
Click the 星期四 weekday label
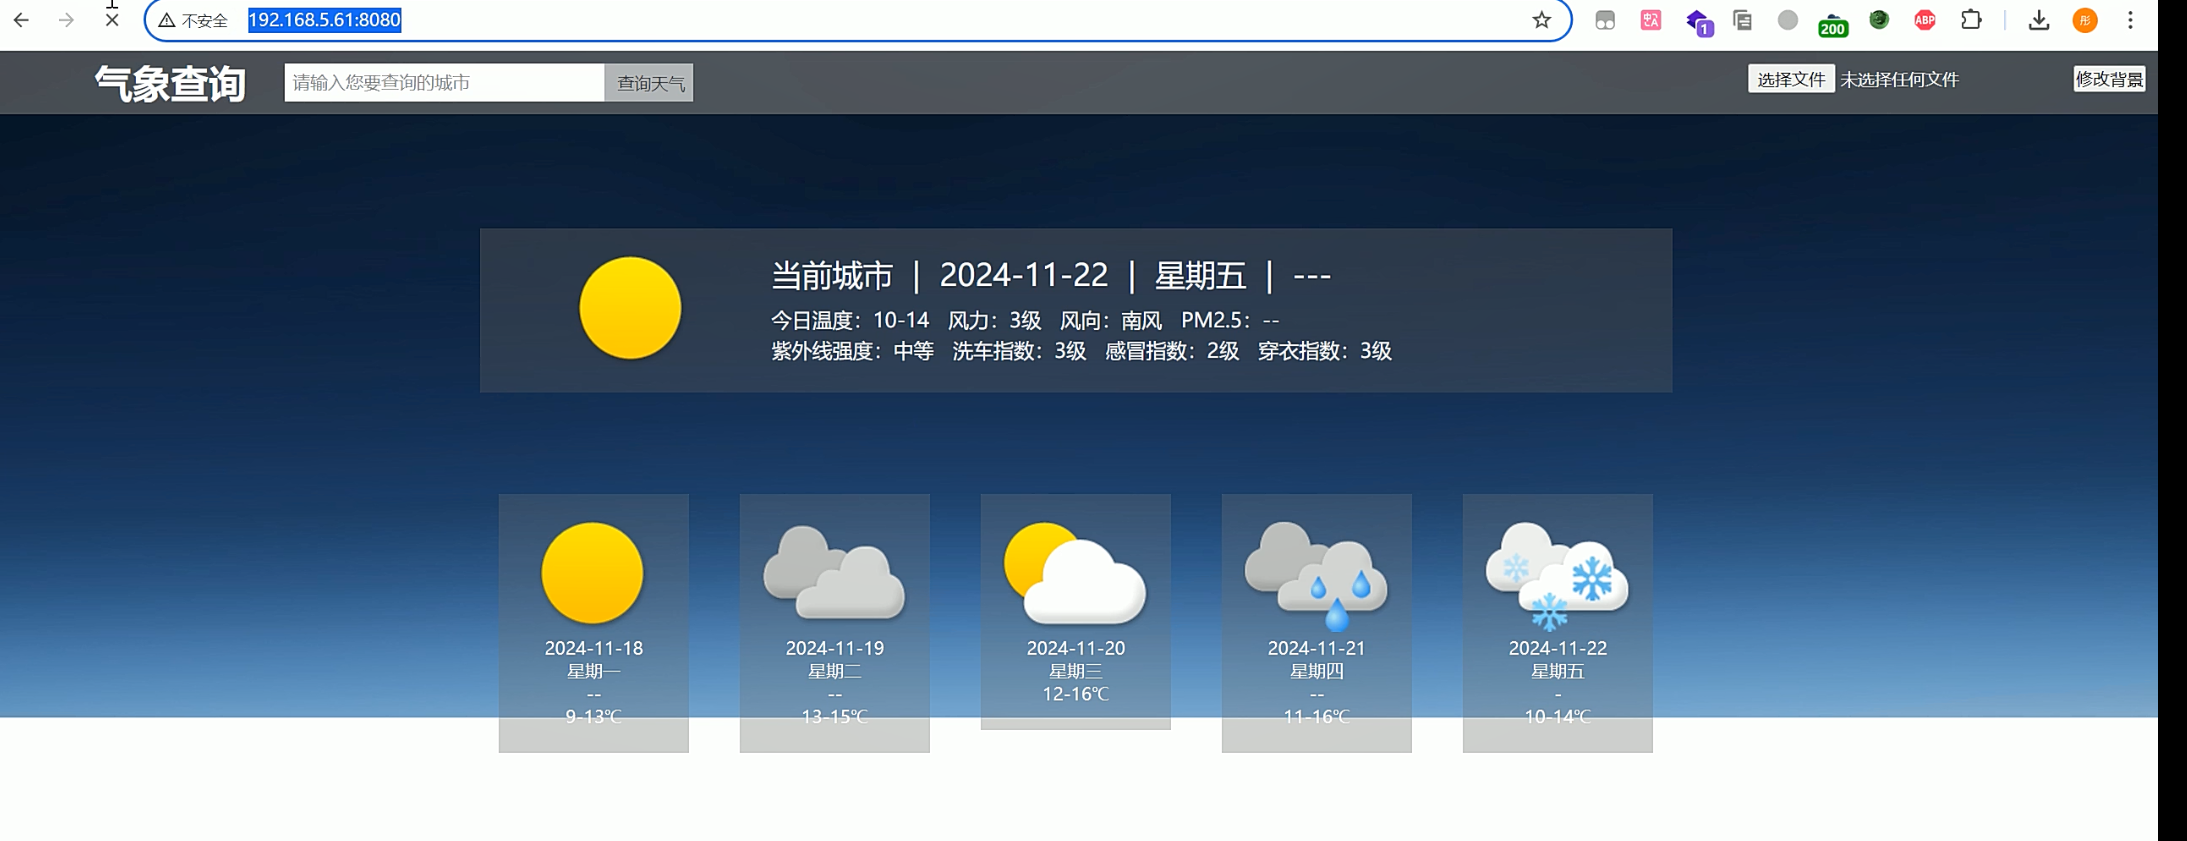click(x=1317, y=671)
